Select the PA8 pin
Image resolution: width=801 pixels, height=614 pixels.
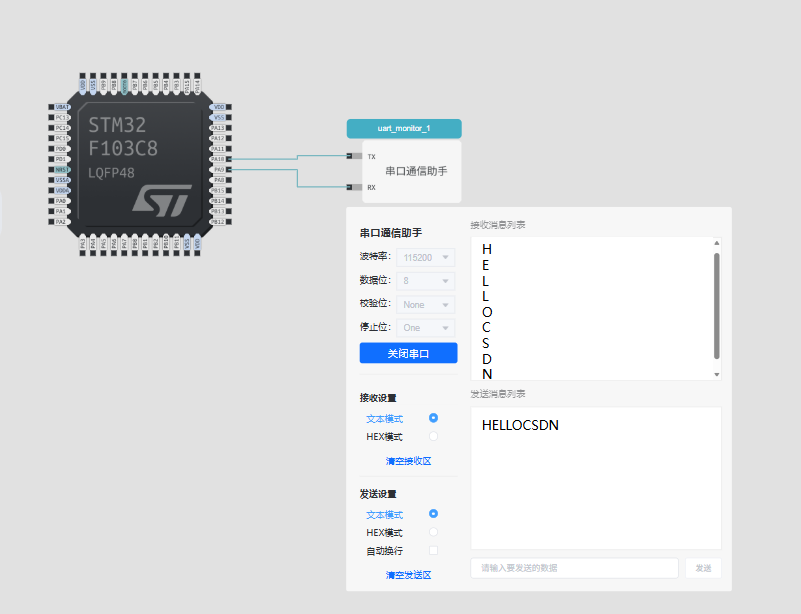point(221,180)
